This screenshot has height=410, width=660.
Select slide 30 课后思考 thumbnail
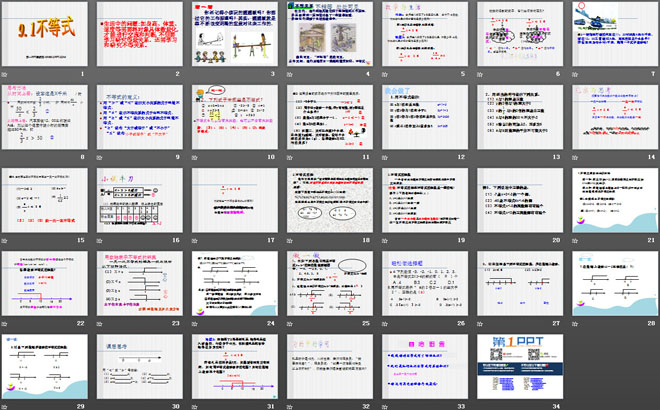point(140,367)
